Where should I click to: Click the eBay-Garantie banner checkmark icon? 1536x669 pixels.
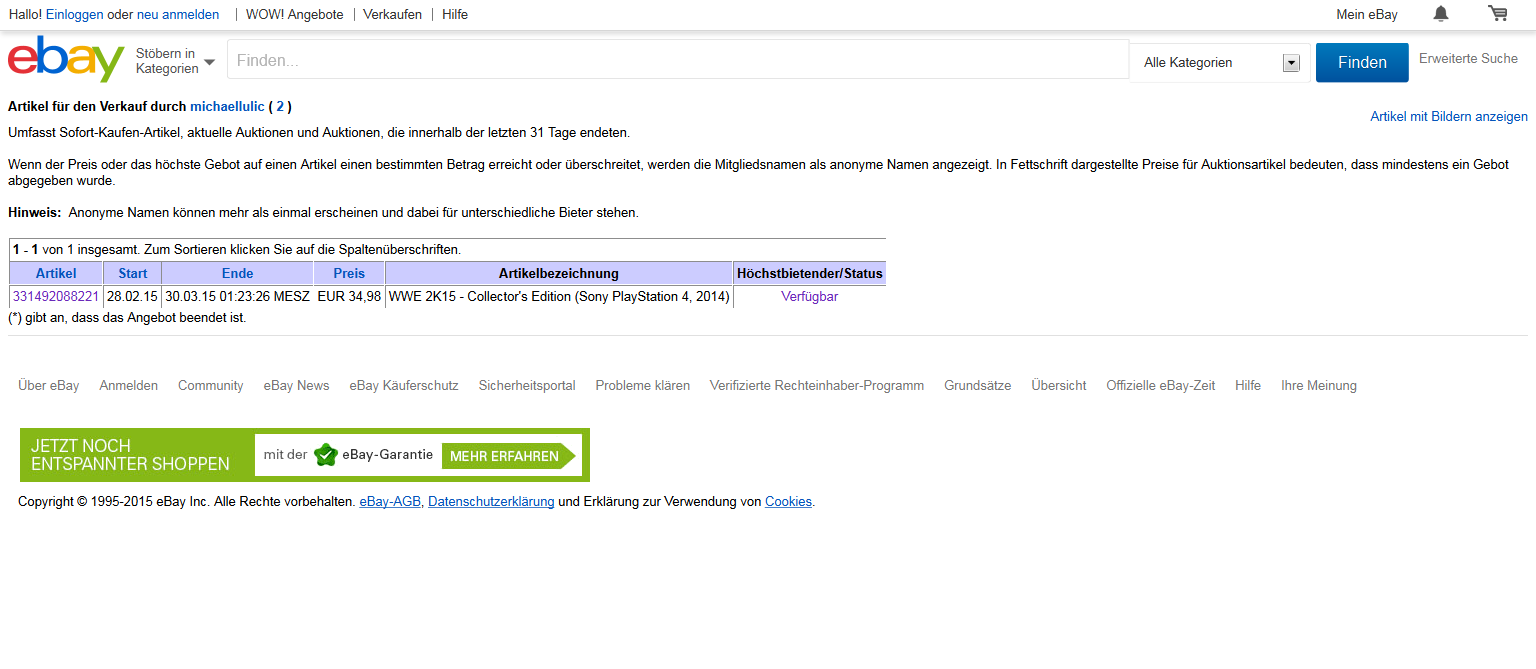(326, 455)
